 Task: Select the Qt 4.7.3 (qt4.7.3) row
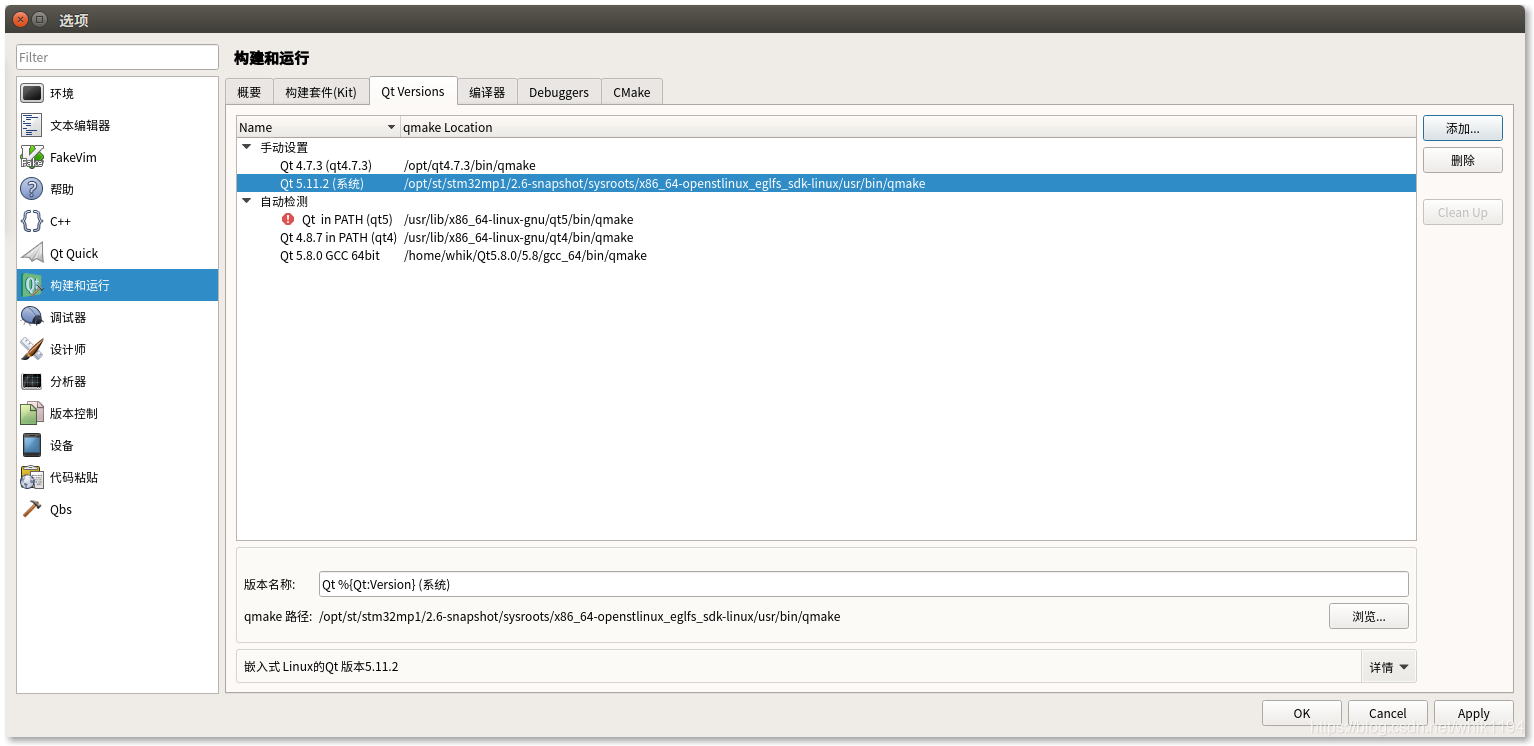826,165
